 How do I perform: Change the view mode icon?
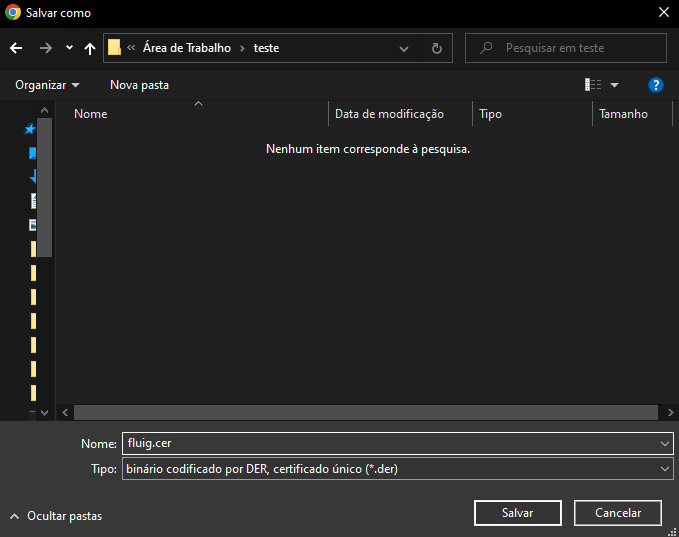click(593, 85)
